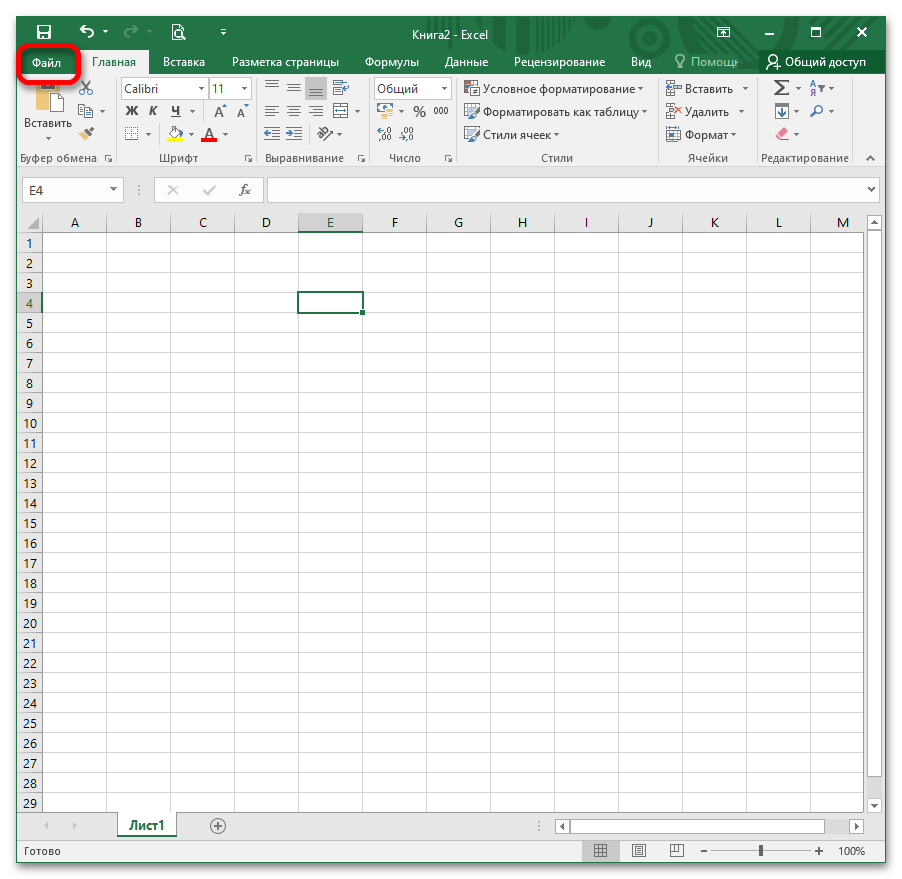The height and width of the screenshot is (879, 902).
Task: Click the zoom slider handle
Action: pos(760,851)
